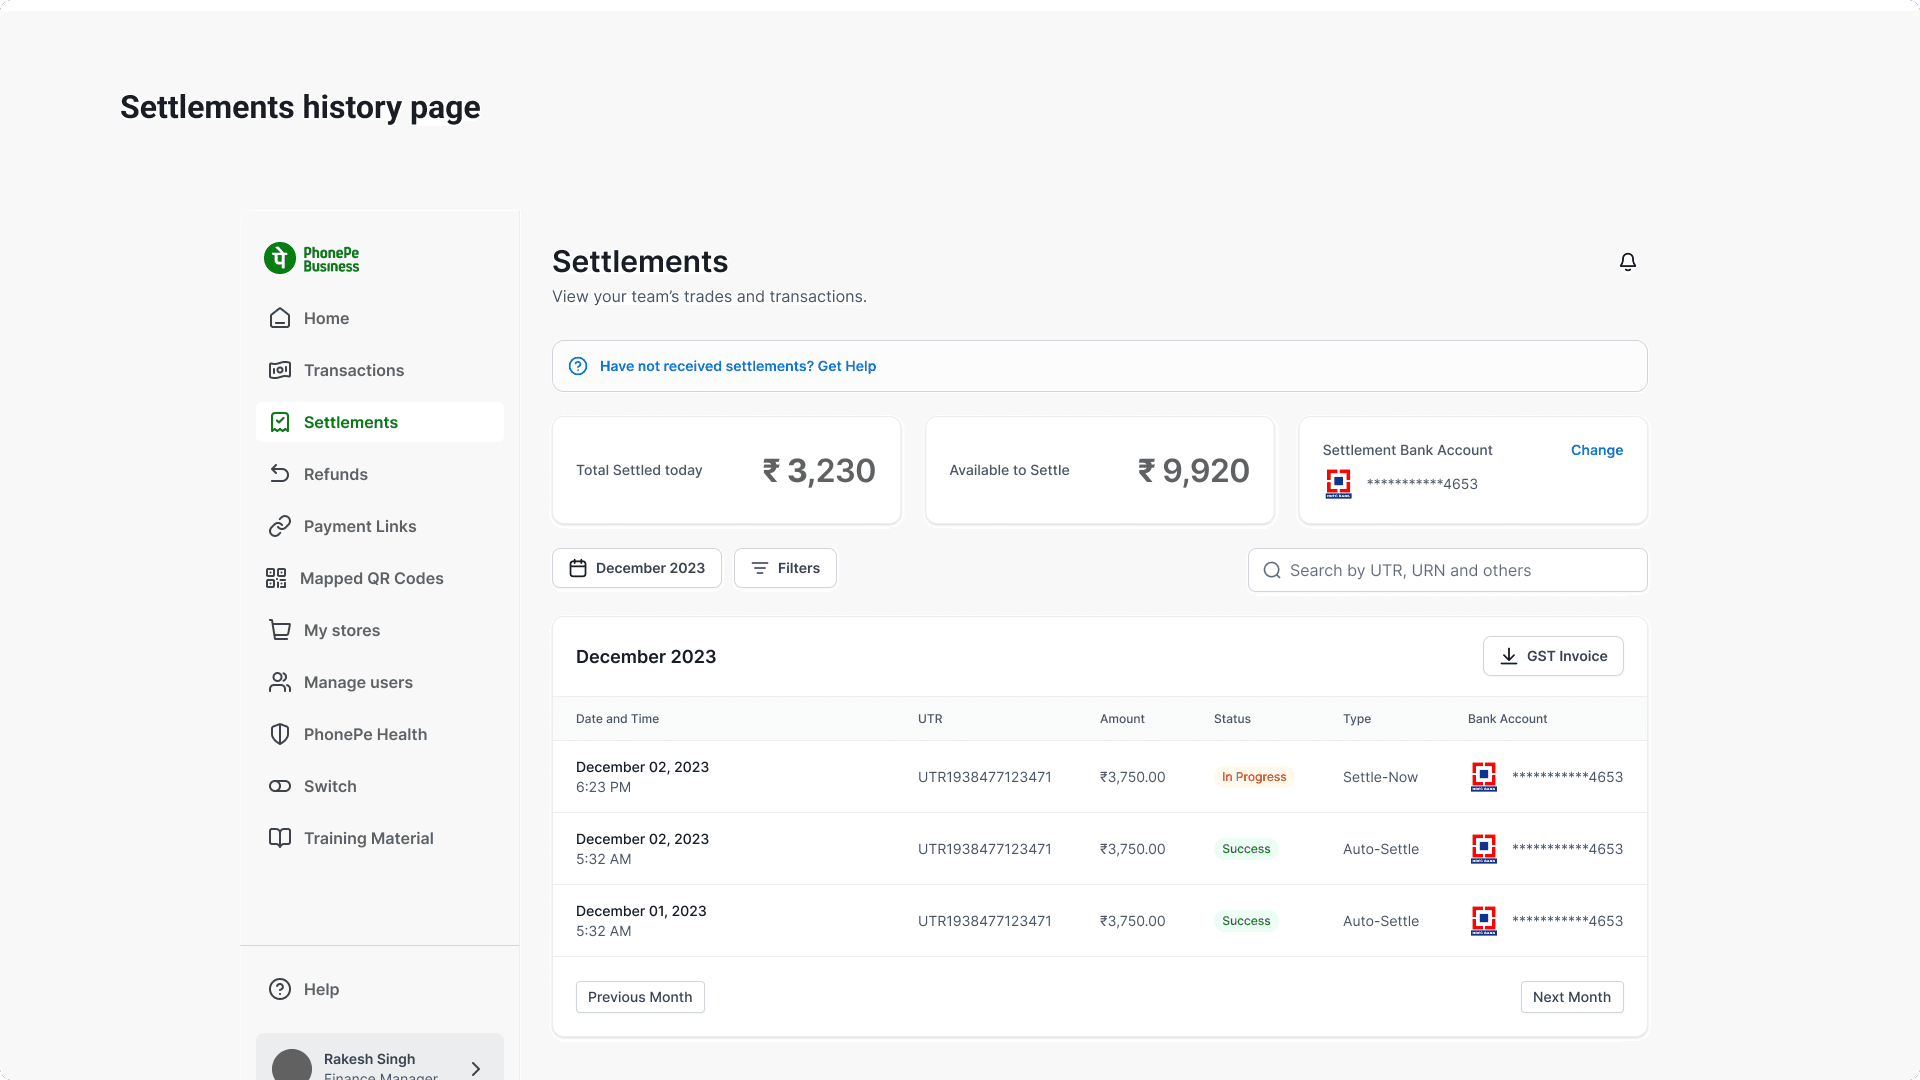Go to Next Month
The image size is (1920, 1080).
pos(1571,997)
